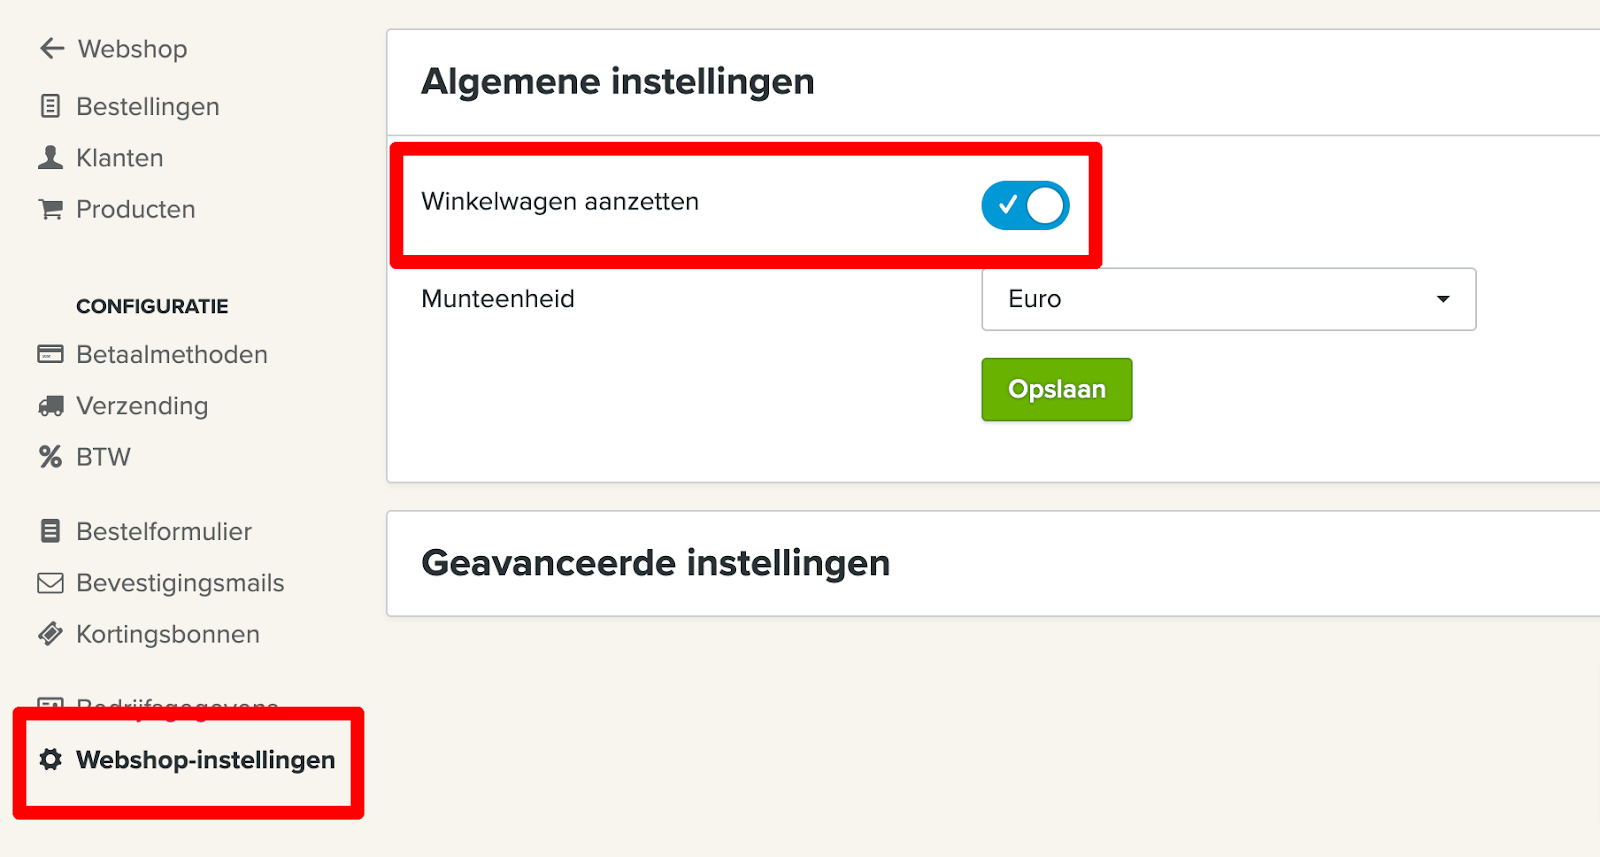The image size is (1600, 857).
Task: Click the Bestelformulier document icon
Action: (x=50, y=531)
